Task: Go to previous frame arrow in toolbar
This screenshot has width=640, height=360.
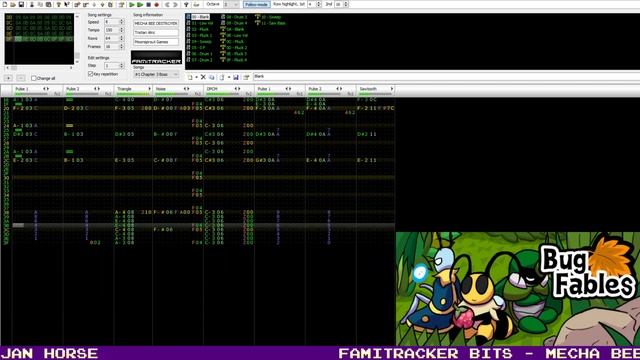Action: (167, 4)
